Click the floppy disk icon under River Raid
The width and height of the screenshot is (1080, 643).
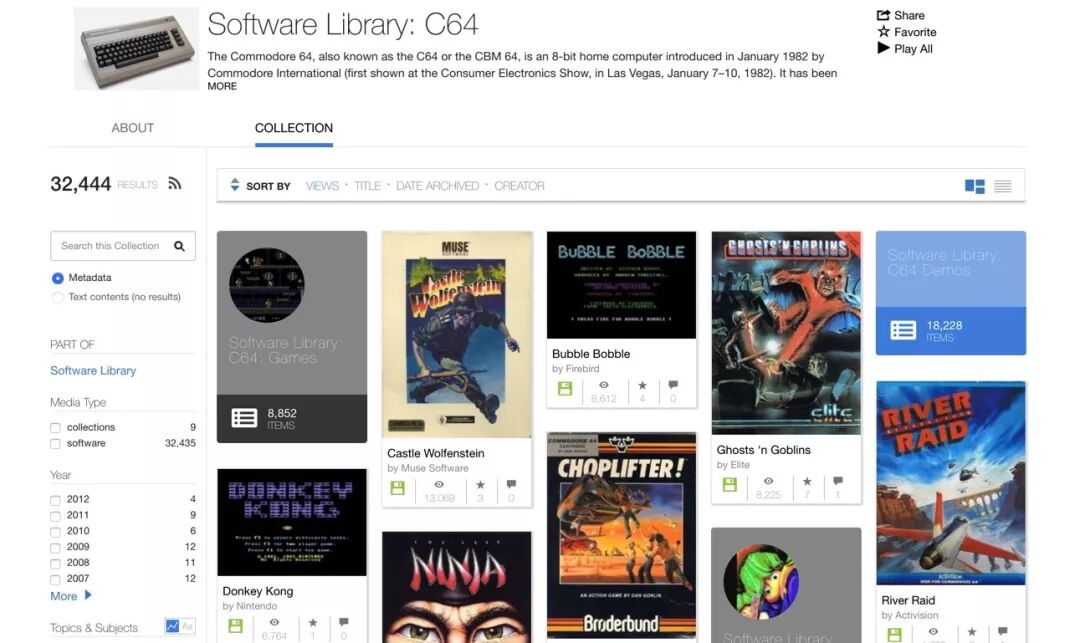click(895, 635)
